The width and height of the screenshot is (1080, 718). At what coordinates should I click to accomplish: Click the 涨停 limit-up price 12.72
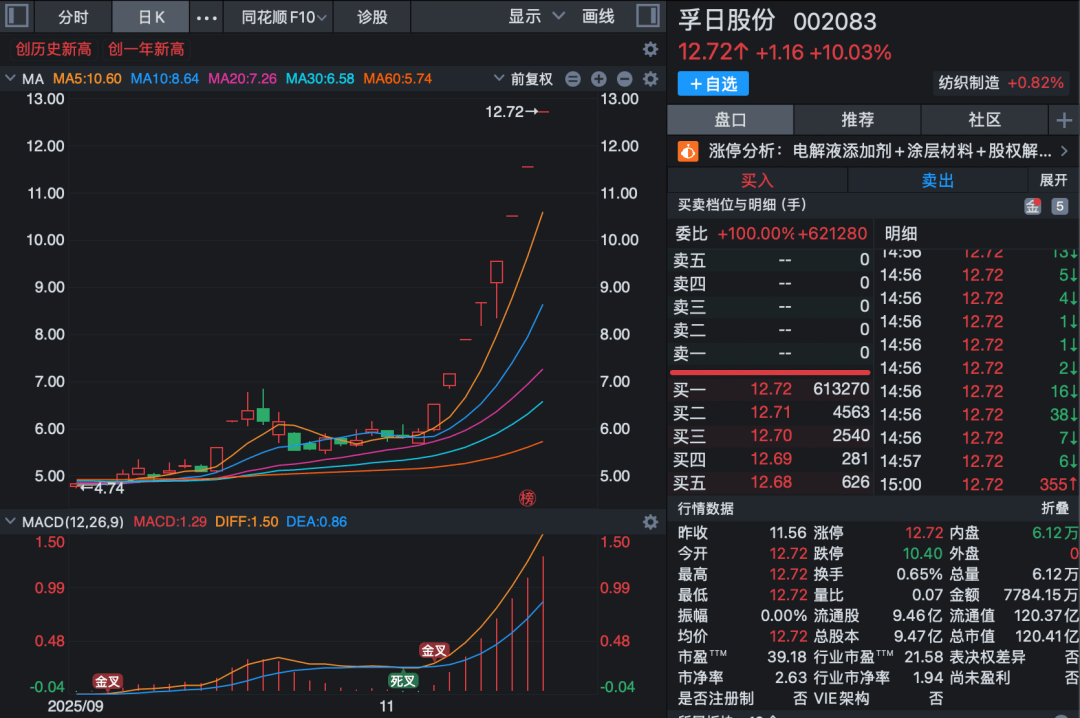point(924,533)
